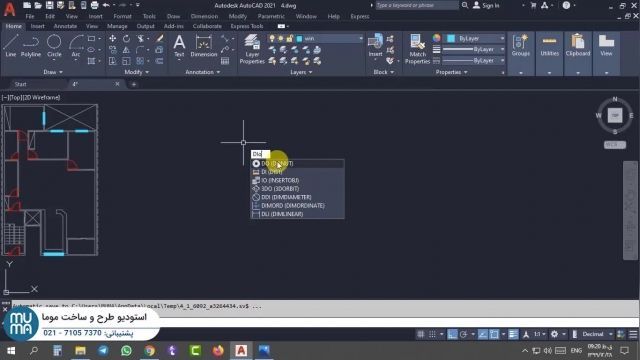The width and height of the screenshot is (640, 360).
Task: Select the Circle tool
Action: (x=54, y=45)
